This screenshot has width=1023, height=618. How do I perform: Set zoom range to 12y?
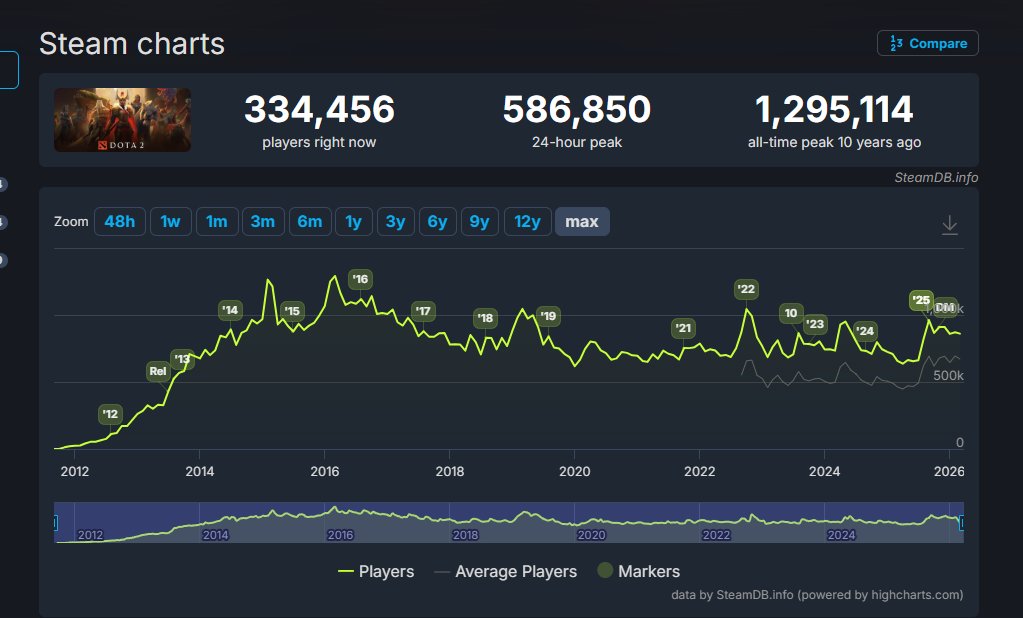(527, 221)
